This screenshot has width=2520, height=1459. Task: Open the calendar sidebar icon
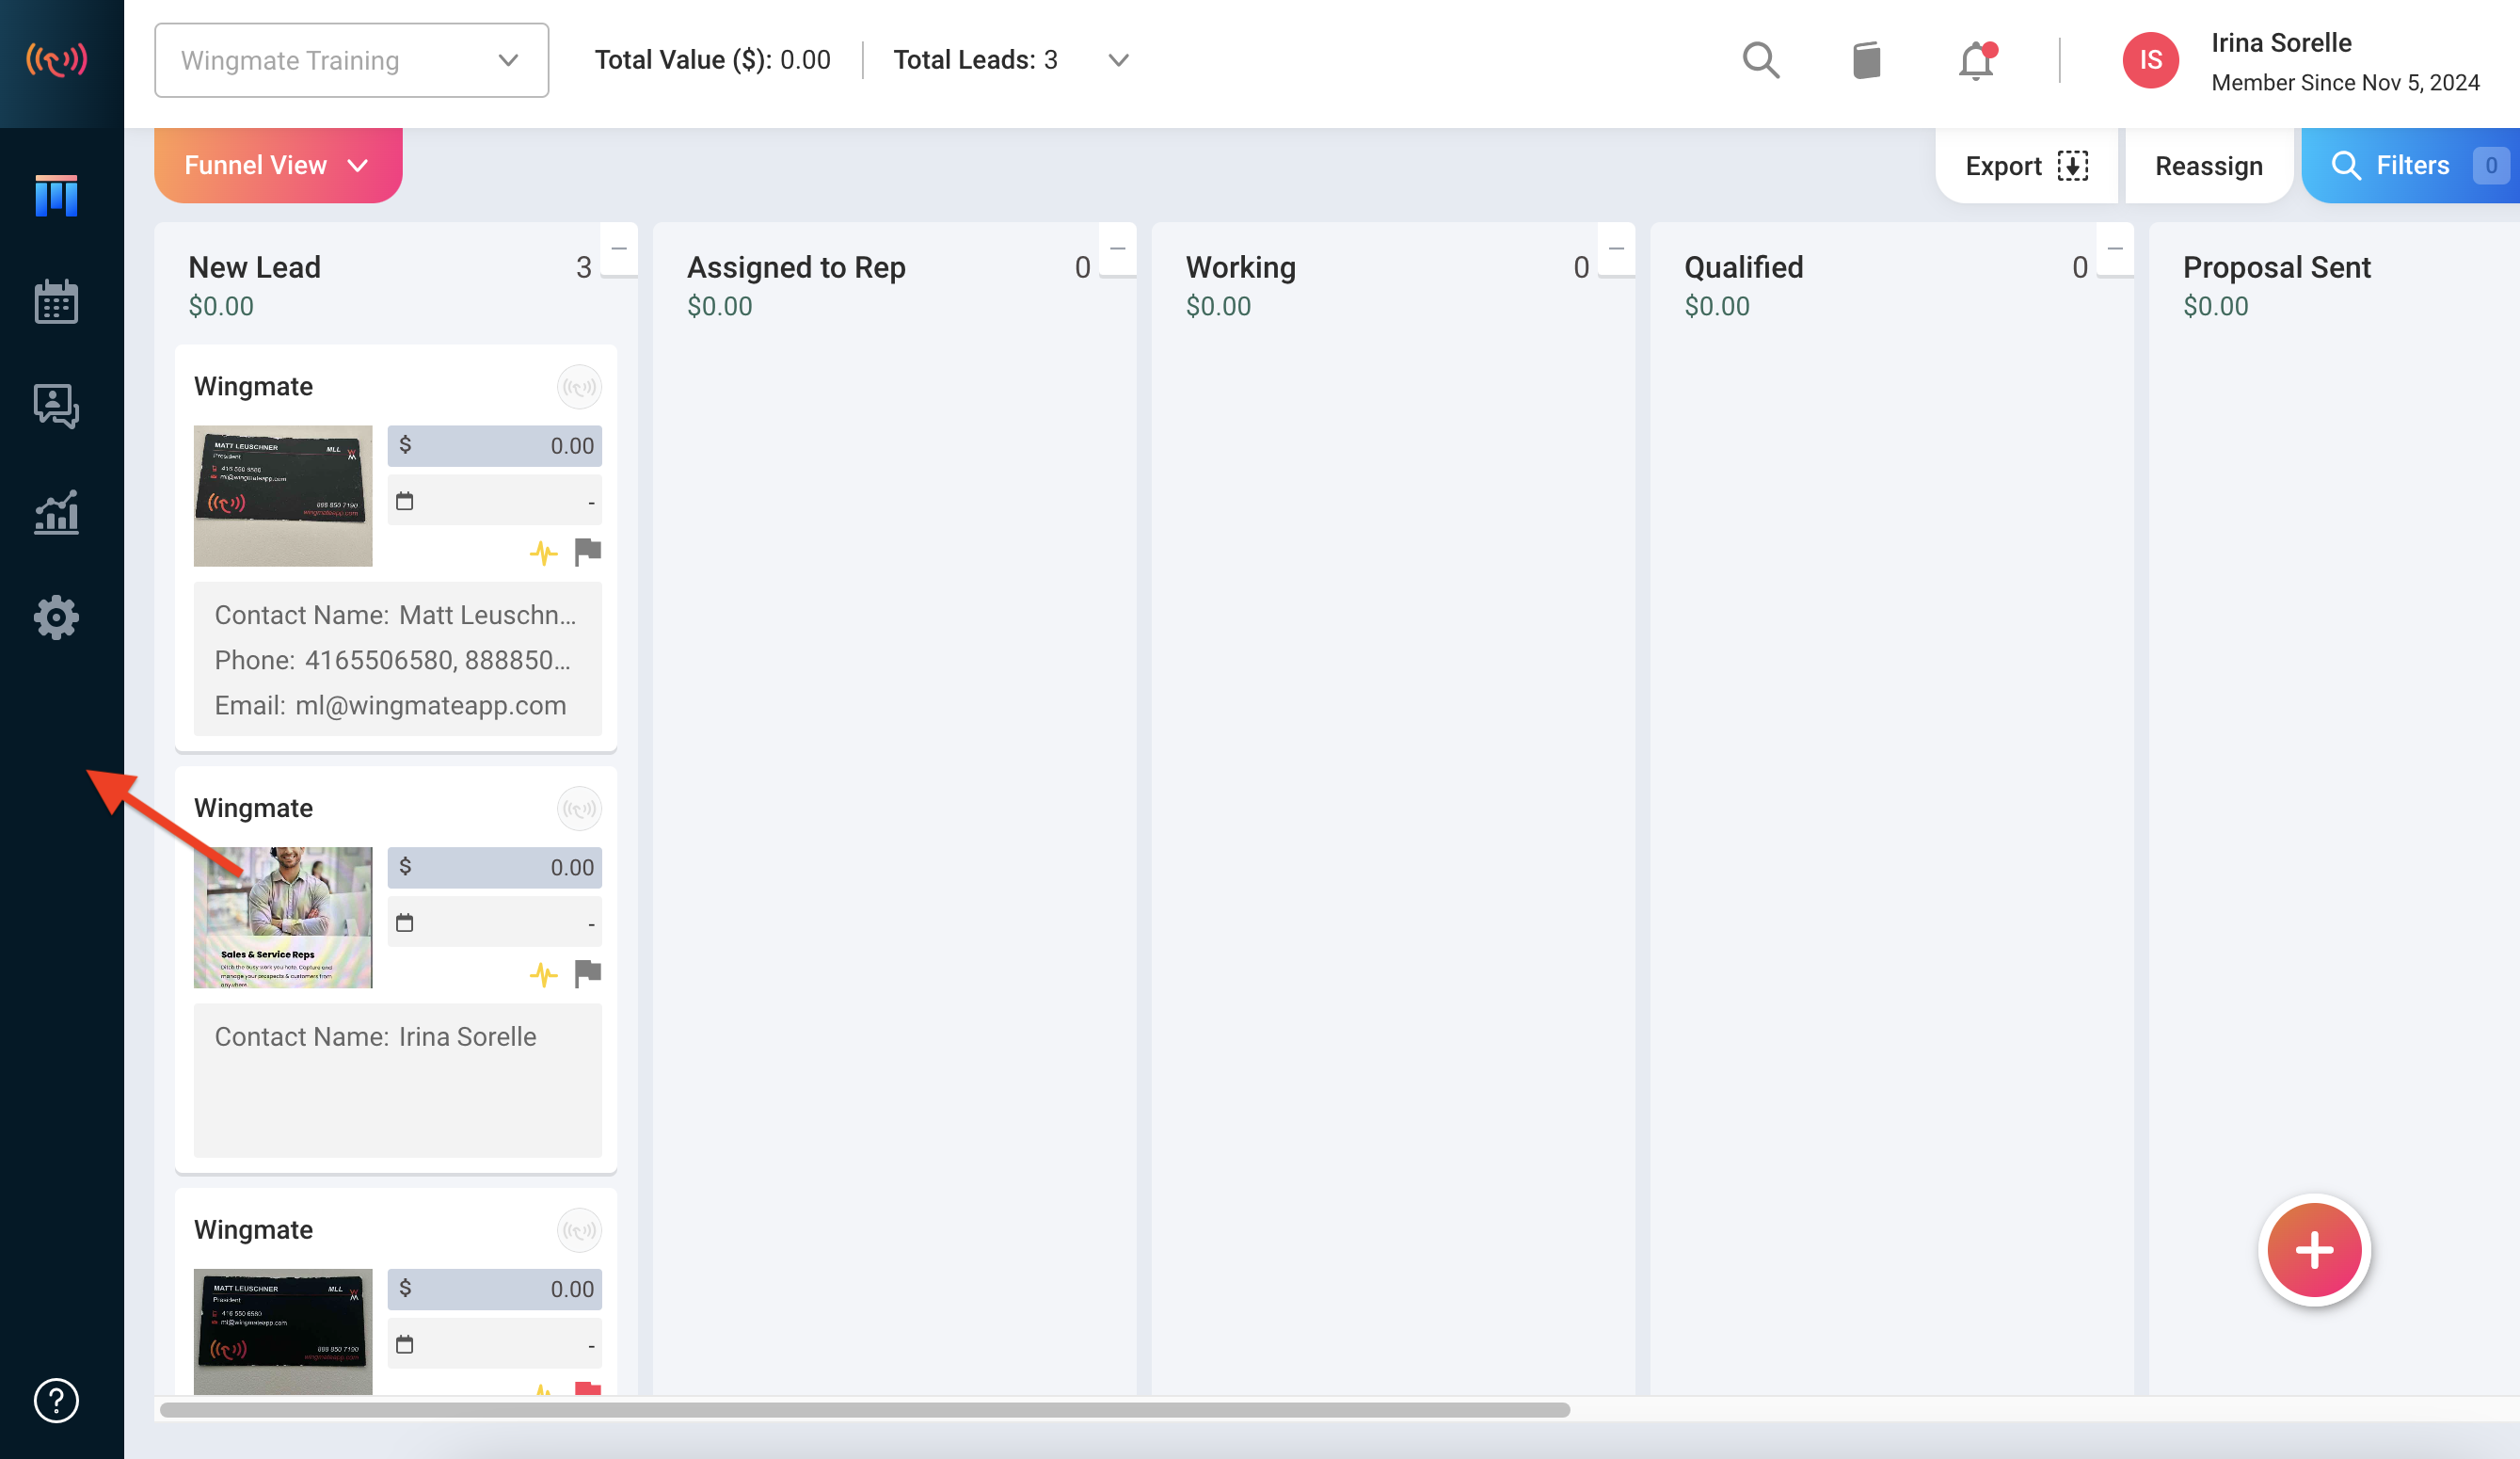[56, 301]
